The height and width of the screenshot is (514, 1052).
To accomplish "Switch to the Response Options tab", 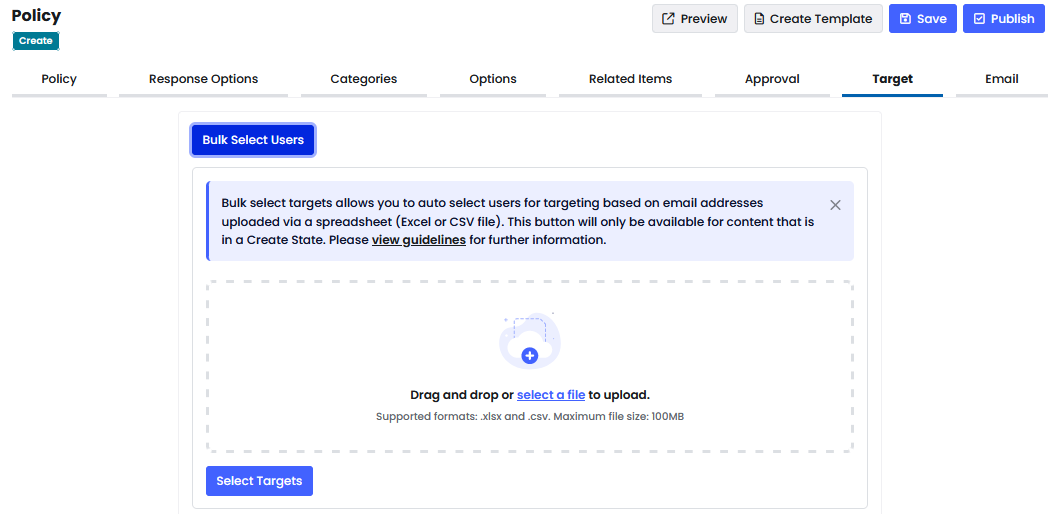I will click(x=203, y=79).
